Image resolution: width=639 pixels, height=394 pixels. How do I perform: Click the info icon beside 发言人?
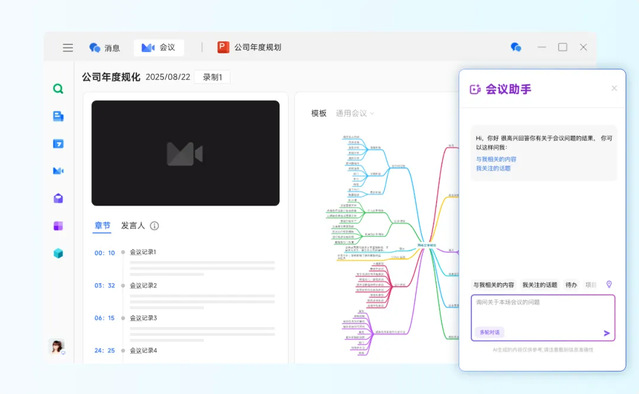tap(154, 226)
